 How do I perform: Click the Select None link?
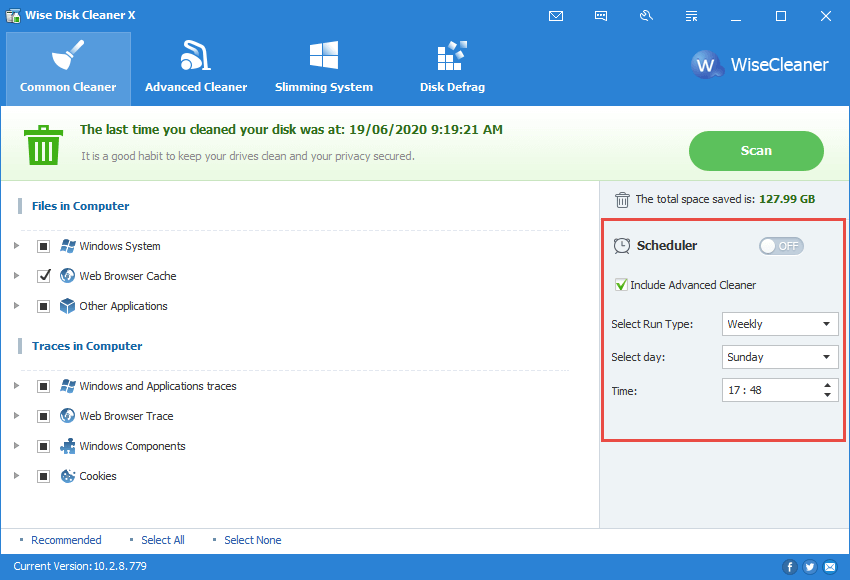tap(253, 540)
